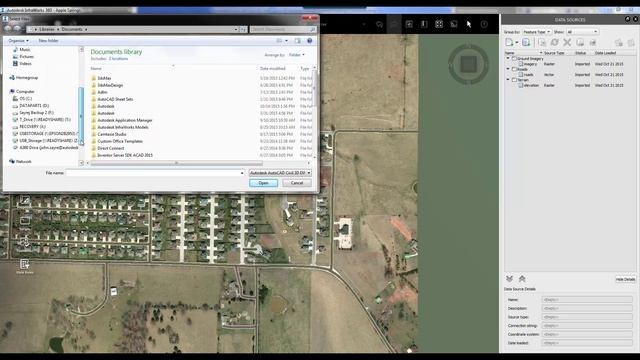This screenshot has width=640, height=360.
Task: Click the collapse-all double chevron down icon
Action: point(509,279)
